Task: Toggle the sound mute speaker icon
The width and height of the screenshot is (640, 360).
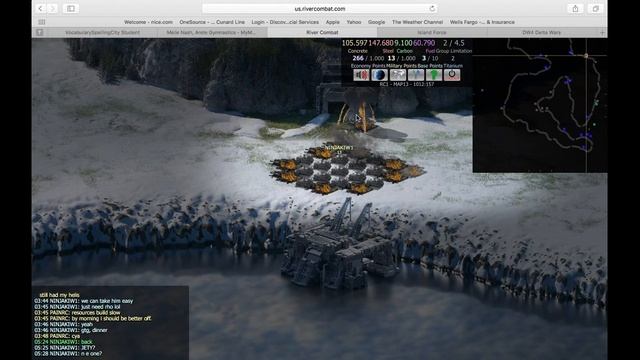Action: (361, 75)
